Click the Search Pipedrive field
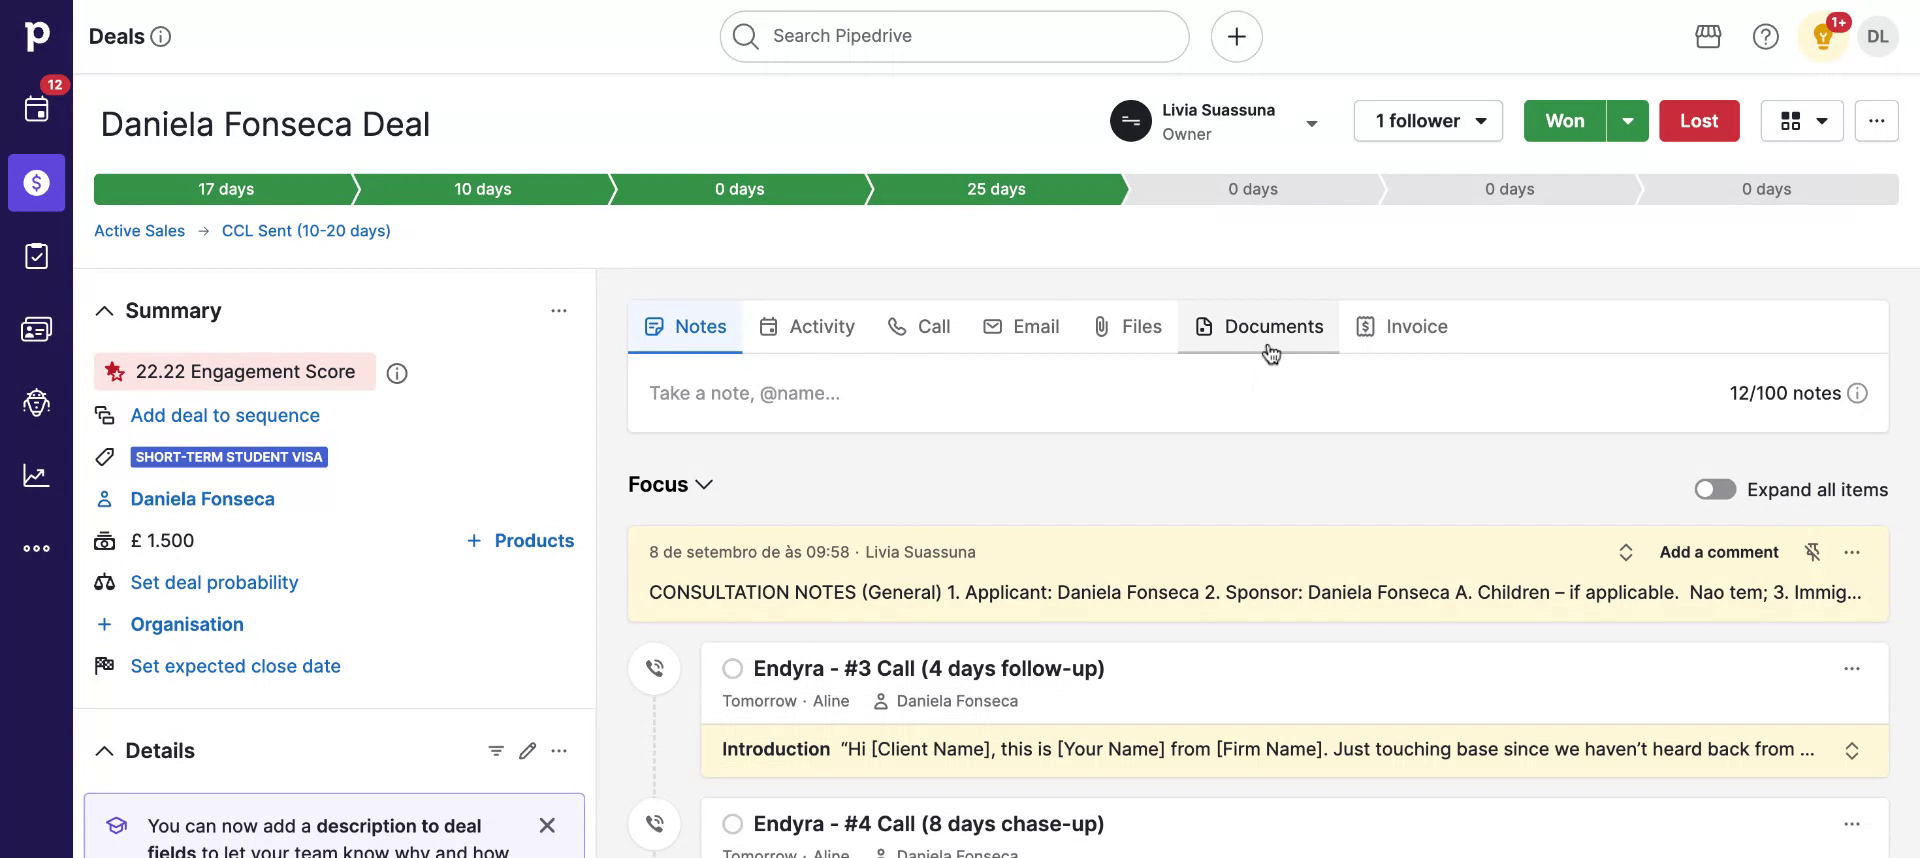 [954, 37]
